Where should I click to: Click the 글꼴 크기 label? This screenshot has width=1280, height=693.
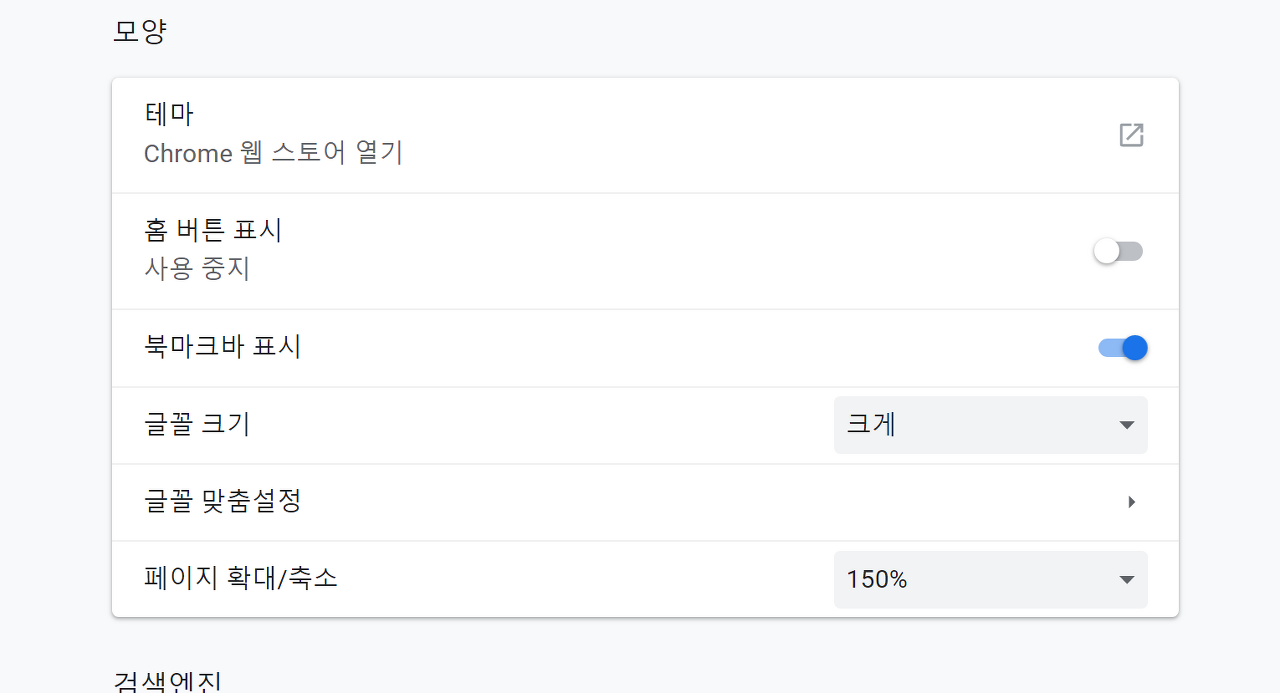coord(197,424)
